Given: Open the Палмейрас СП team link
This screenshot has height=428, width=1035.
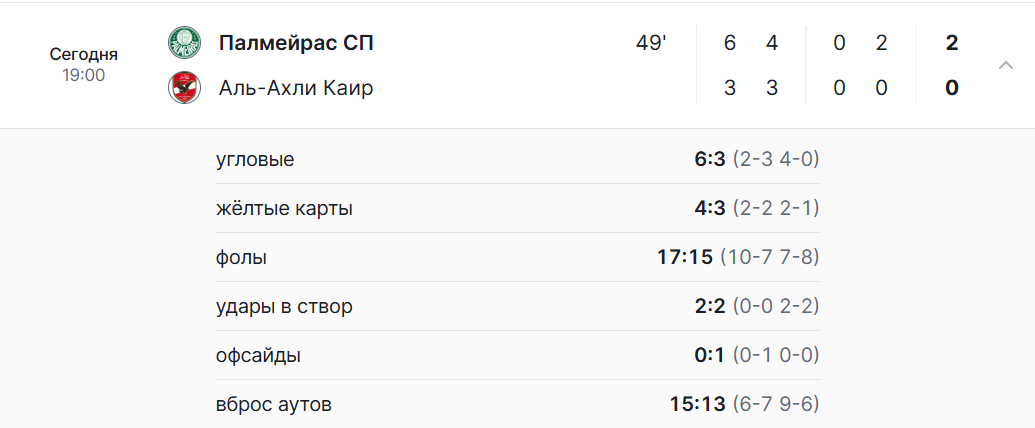Looking at the screenshot, I should (x=296, y=43).
